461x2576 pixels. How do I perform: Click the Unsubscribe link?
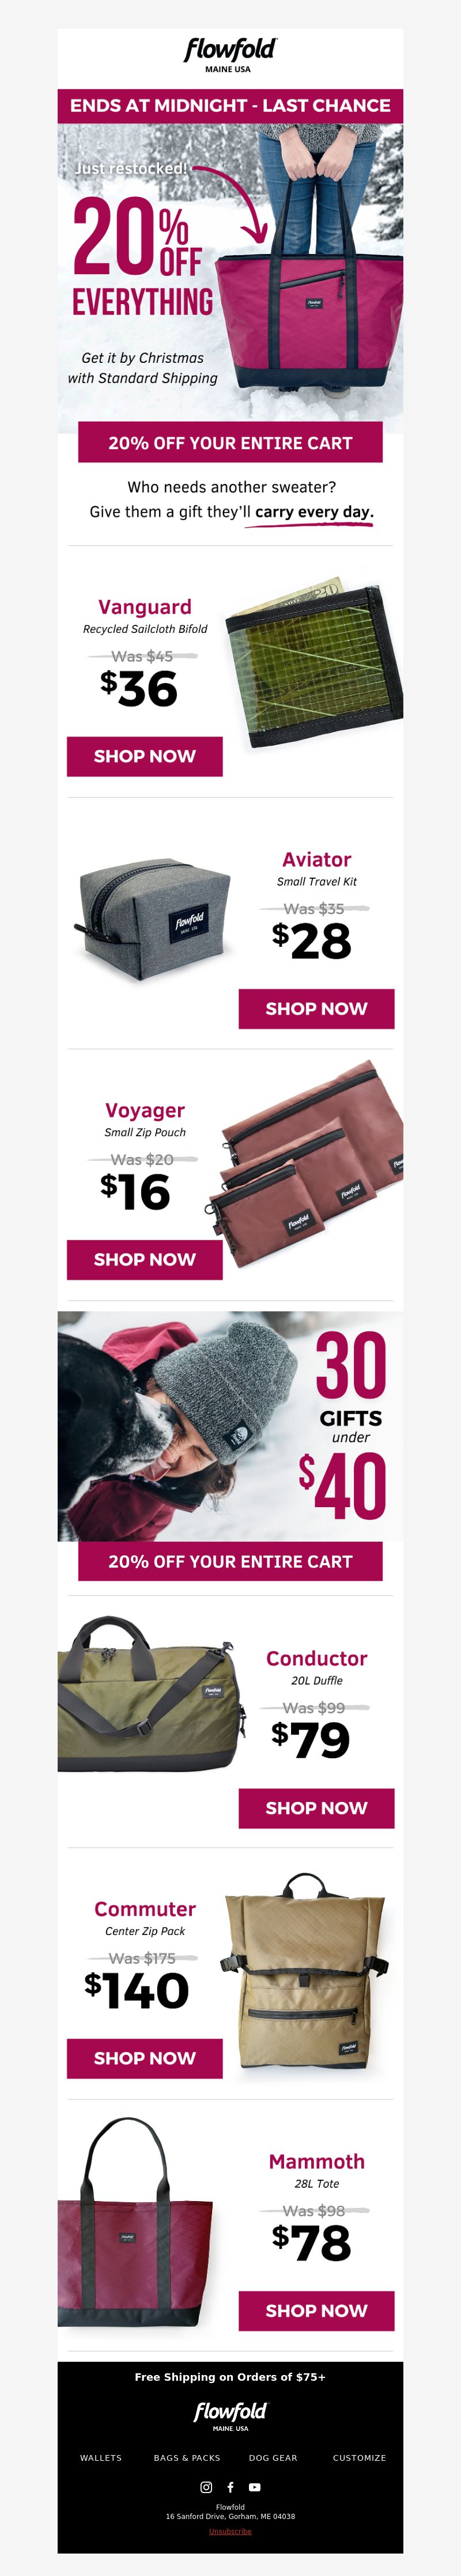(x=230, y=2531)
